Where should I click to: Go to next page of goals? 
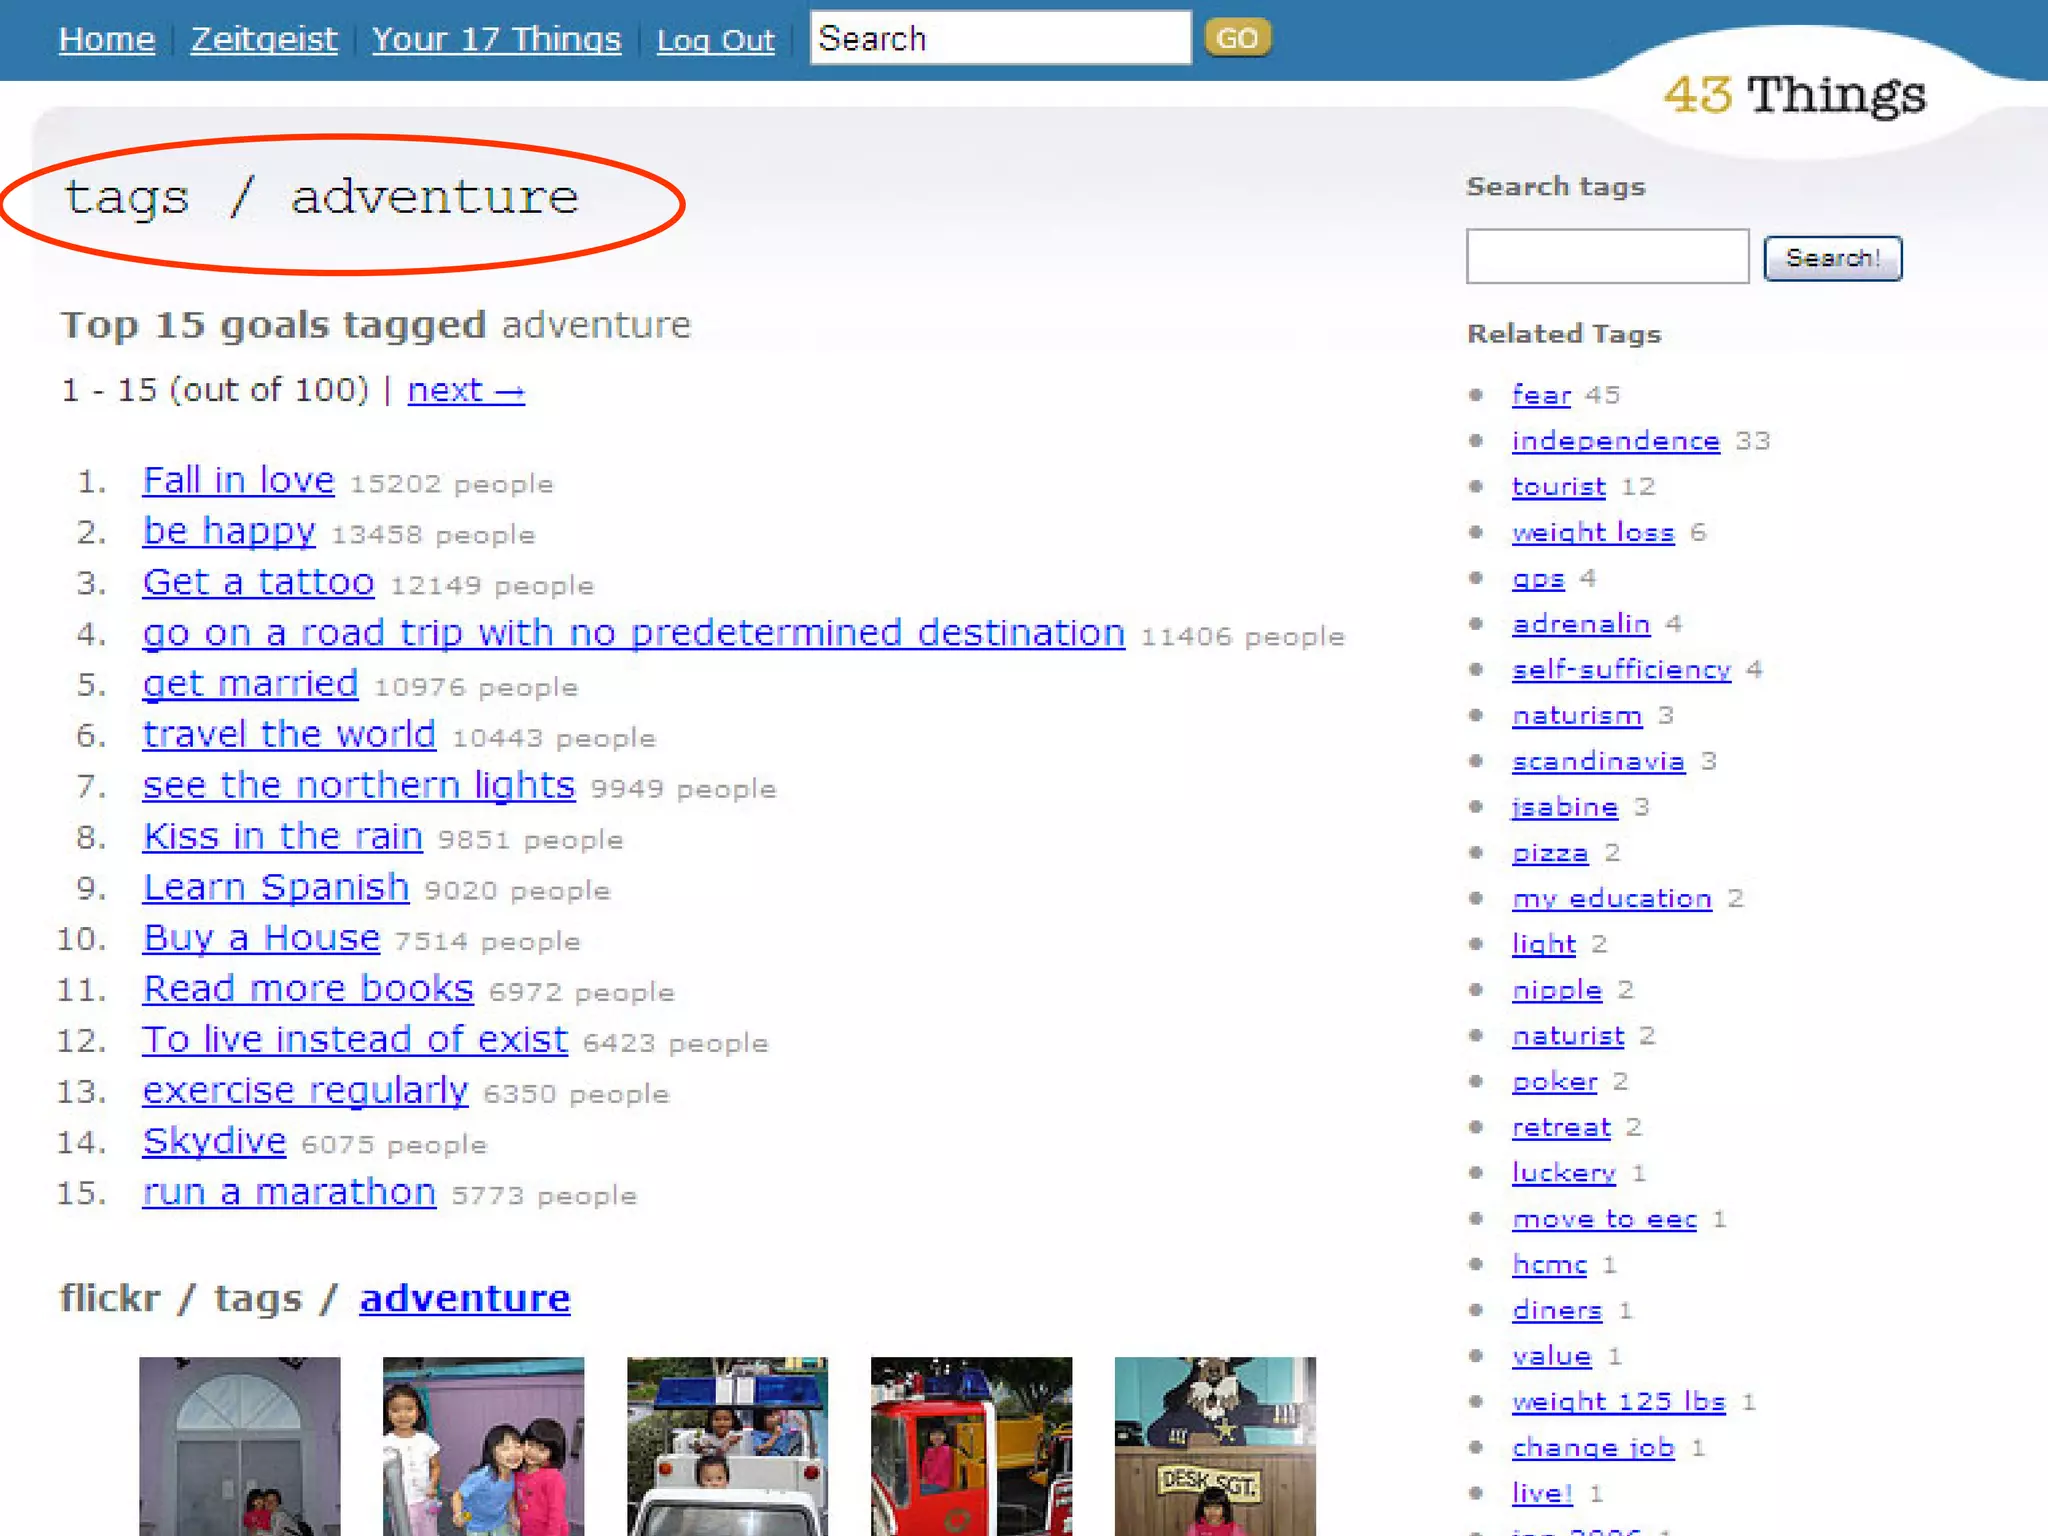click(465, 390)
